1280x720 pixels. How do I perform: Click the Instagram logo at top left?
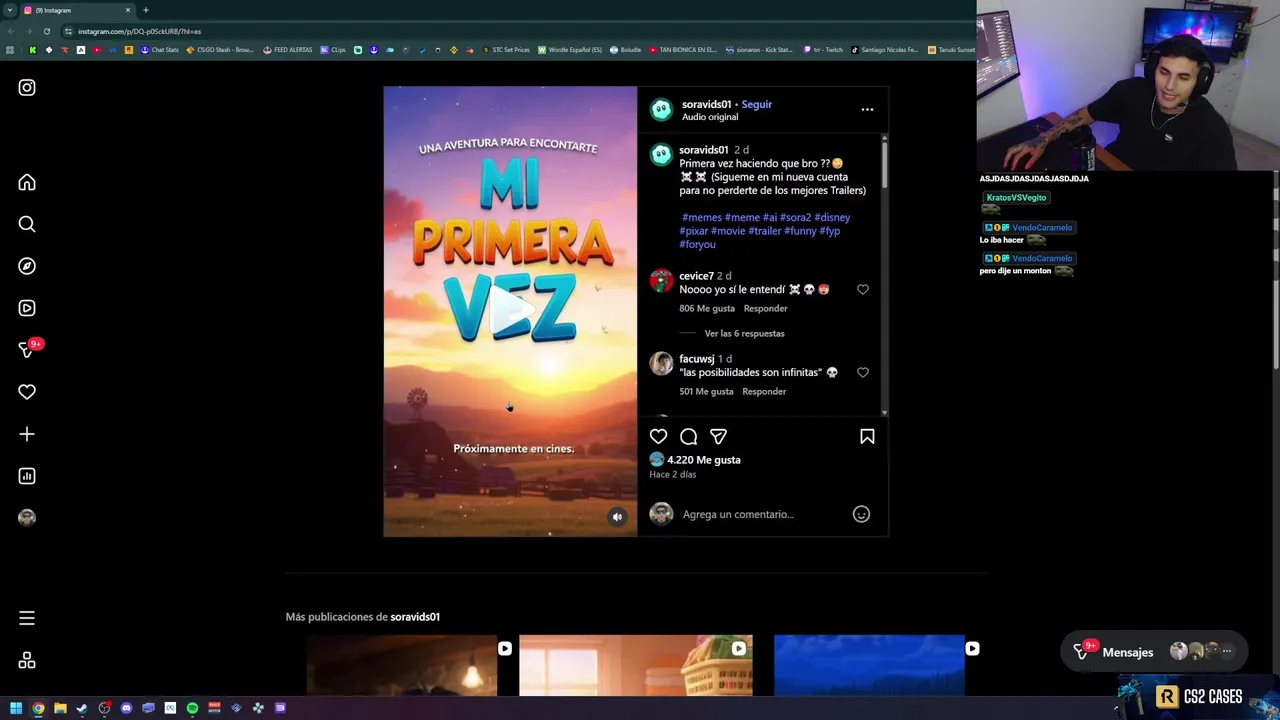pos(27,87)
